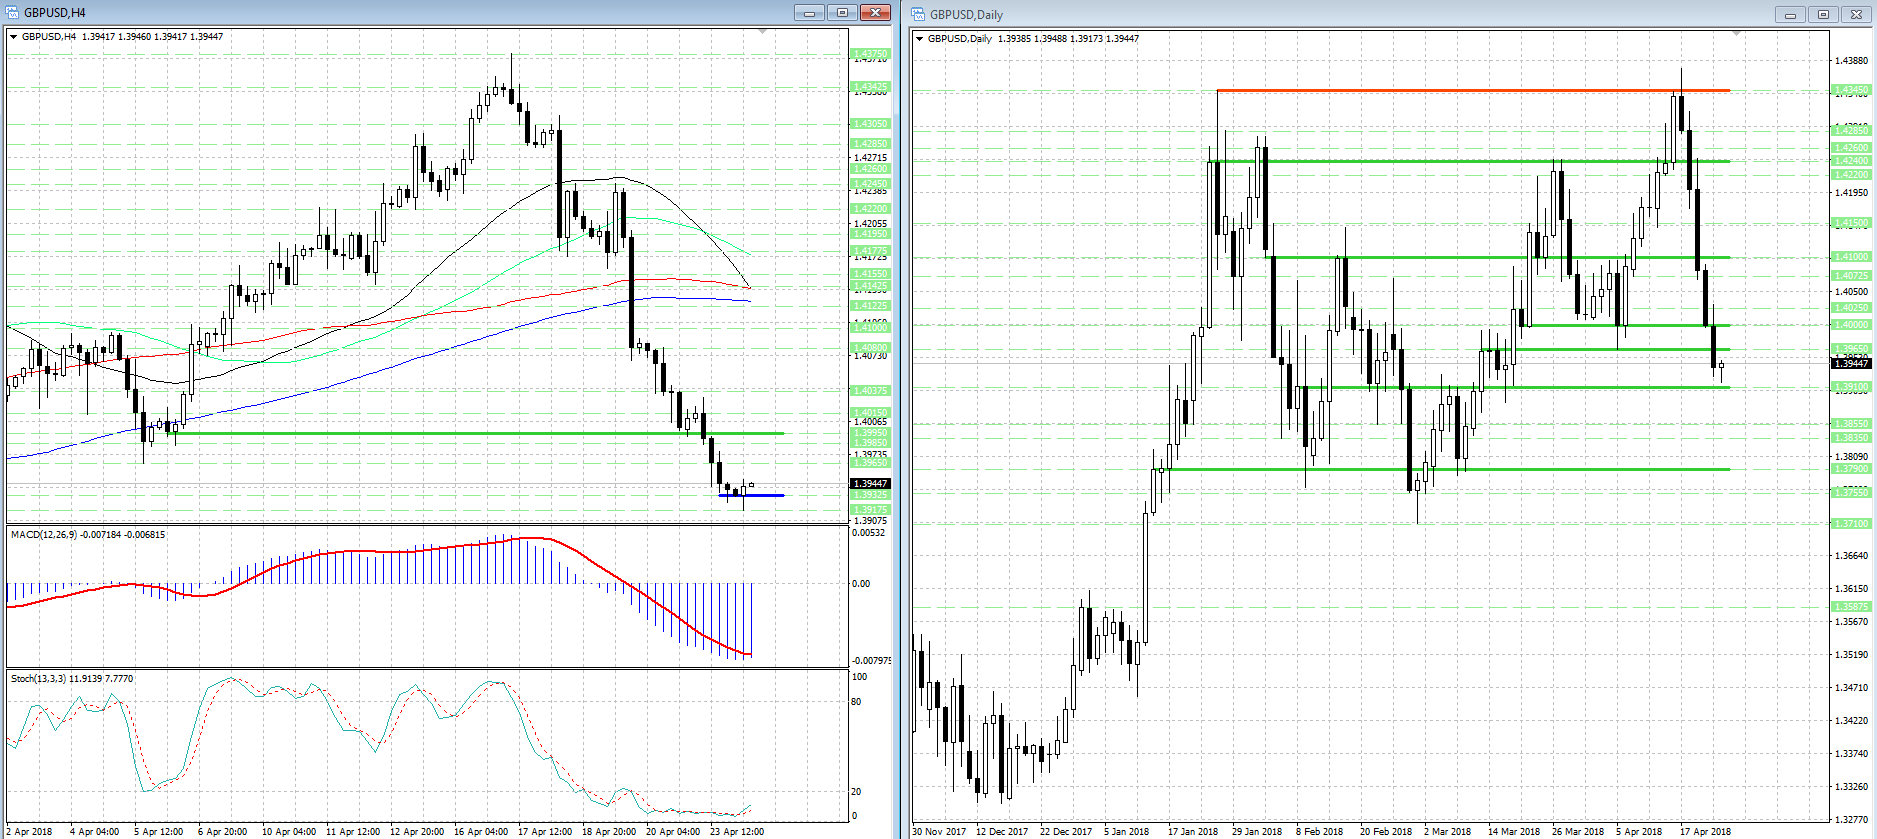
Task: Select the Stoch(13,3,3) indicator label
Action: coord(72,679)
